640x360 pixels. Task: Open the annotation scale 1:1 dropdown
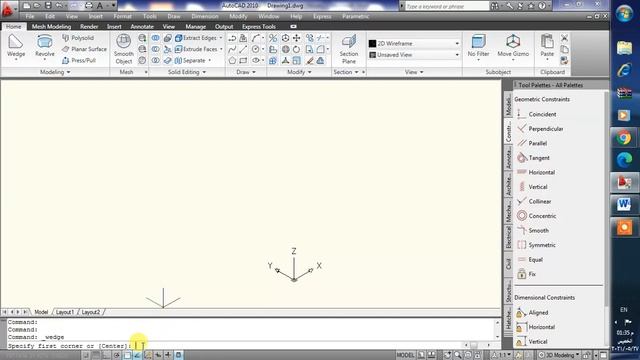[x=501, y=355]
